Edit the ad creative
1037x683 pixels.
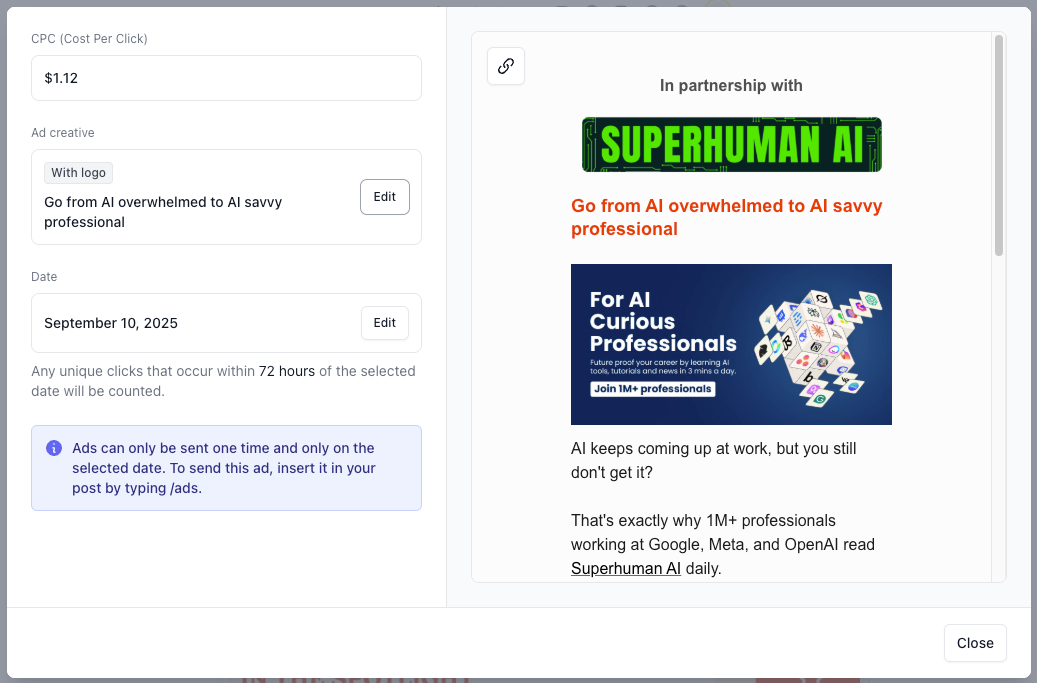[x=385, y=197]
